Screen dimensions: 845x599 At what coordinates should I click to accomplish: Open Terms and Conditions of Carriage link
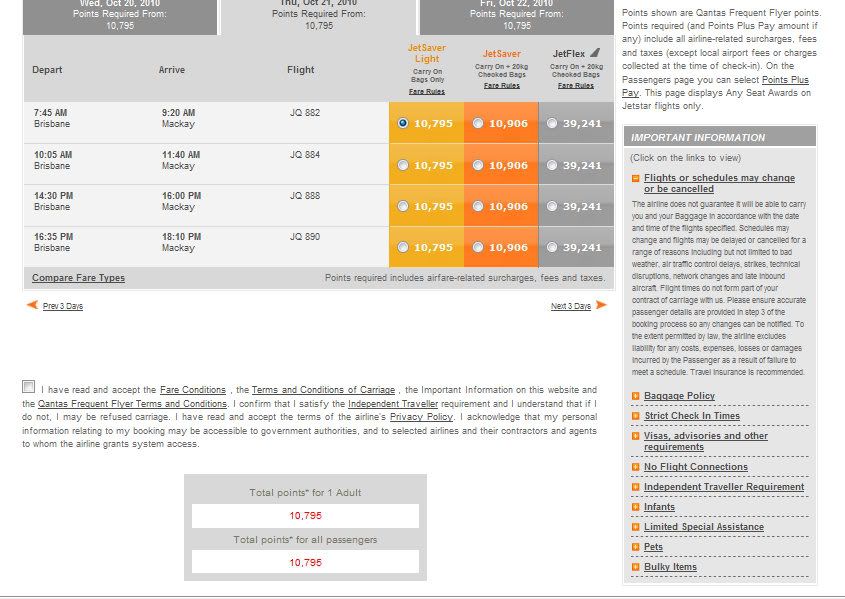tap(323, 389)
